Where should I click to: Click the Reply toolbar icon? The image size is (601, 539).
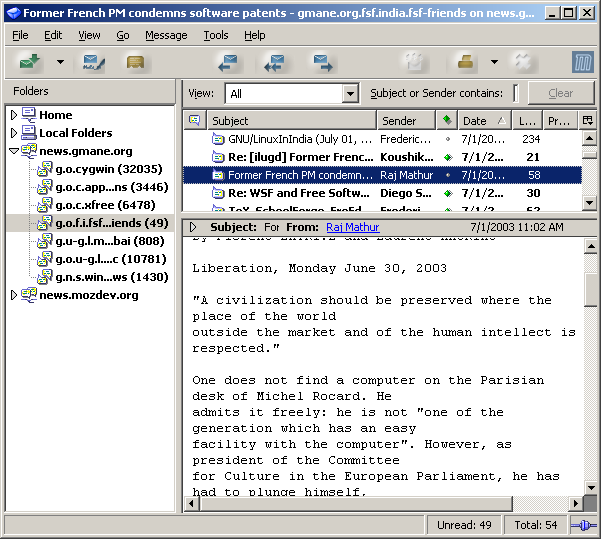click(x=228, y=62)
